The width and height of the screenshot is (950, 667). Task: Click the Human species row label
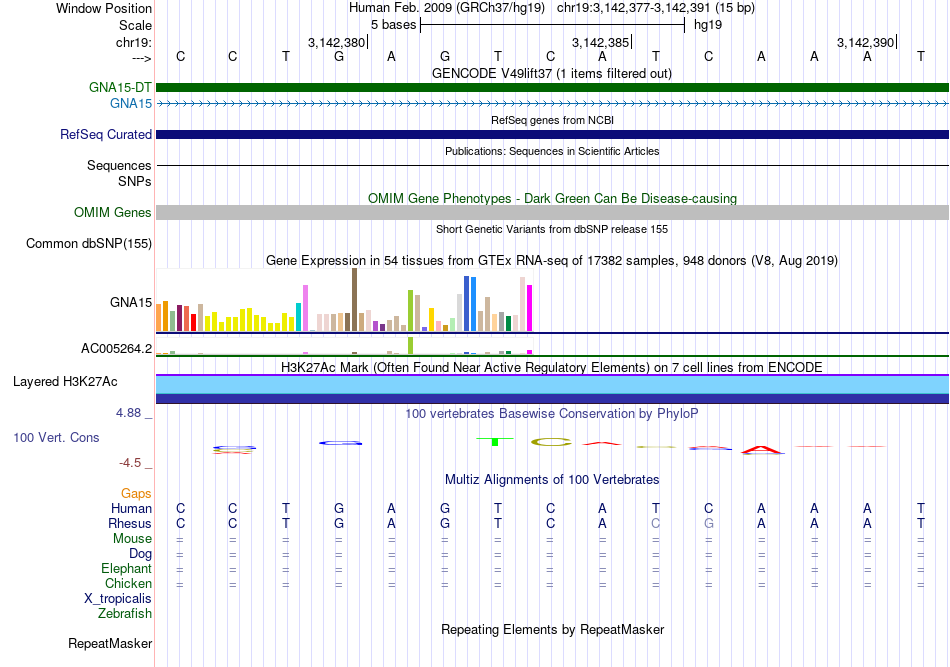coord(131,508)
